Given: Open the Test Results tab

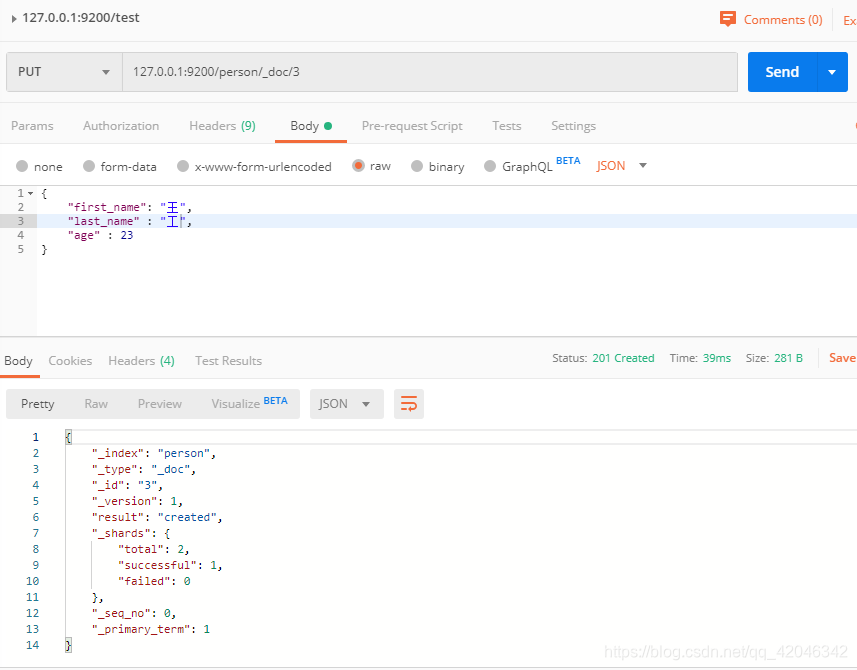Looking at the screenshot, I should (228, 361).
